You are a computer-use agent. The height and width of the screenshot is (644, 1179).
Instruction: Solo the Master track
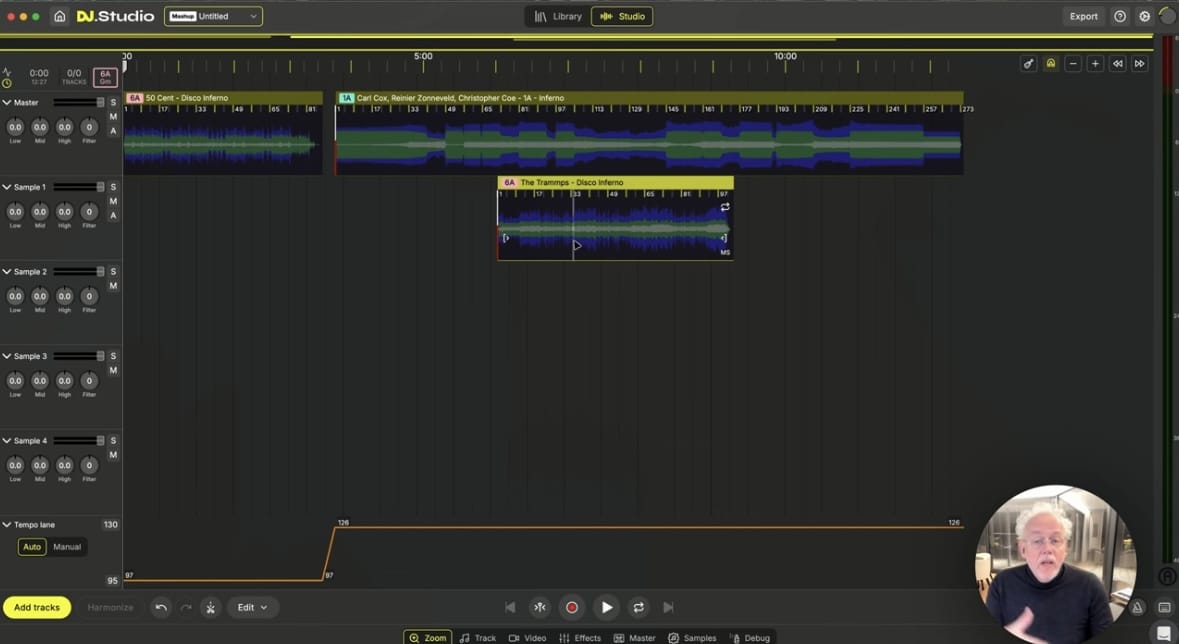point(113,103)
